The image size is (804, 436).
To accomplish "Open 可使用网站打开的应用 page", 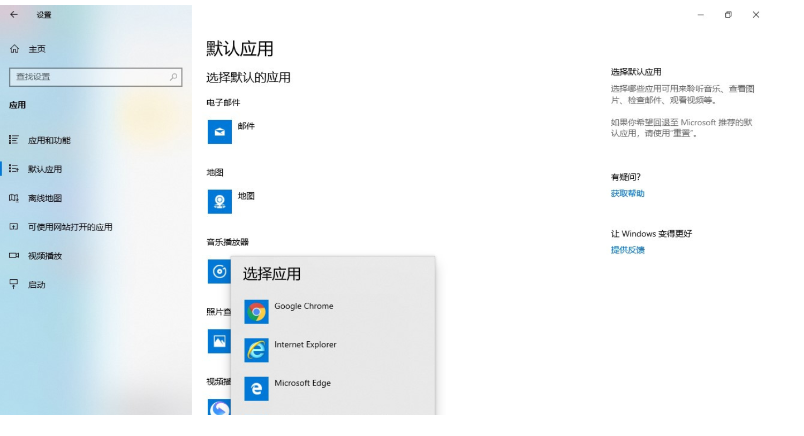I will click(70, 227).
